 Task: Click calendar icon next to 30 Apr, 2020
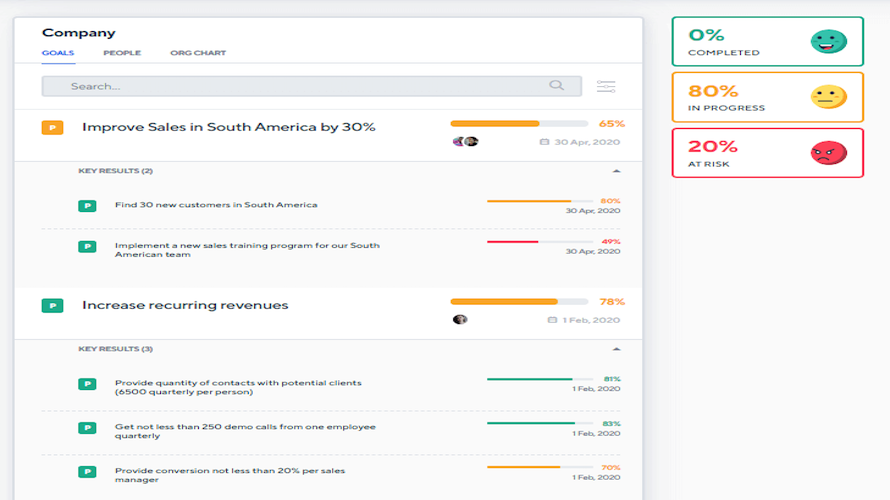[x=544, y=142]
